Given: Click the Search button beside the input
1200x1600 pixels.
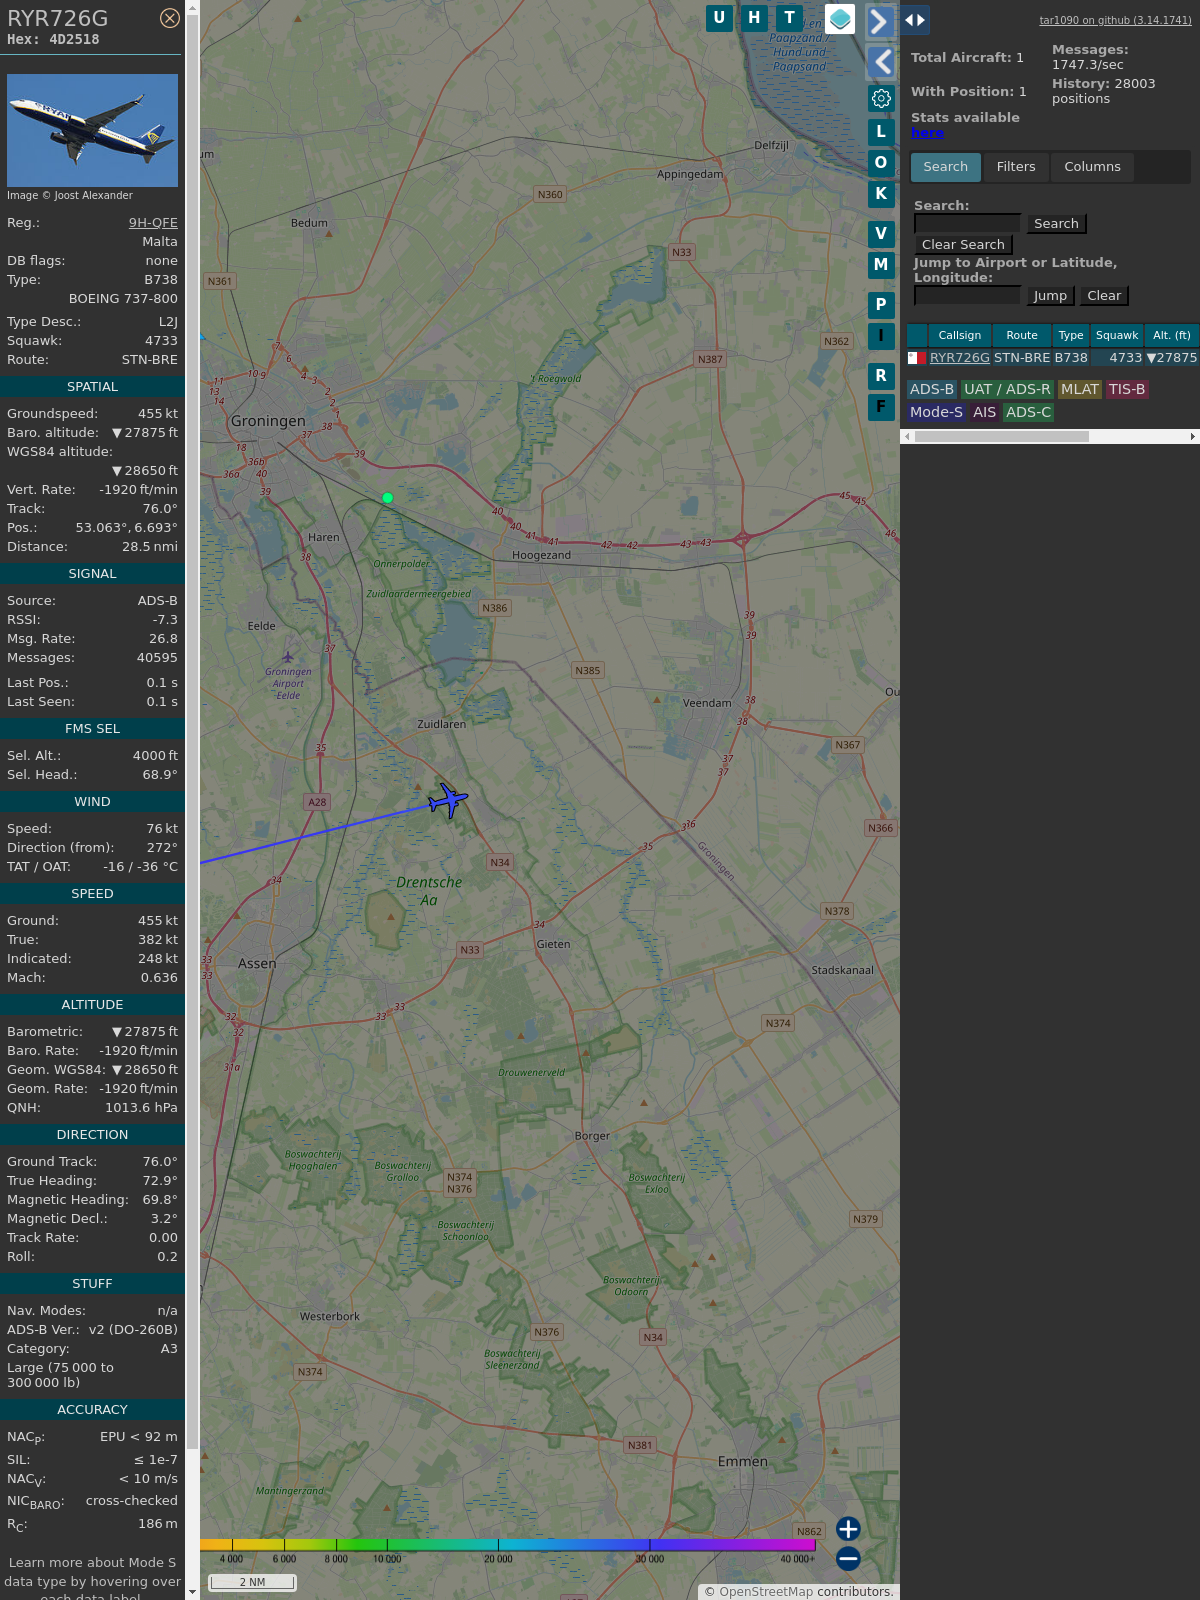Looking at the screenshot, I should [1056, 224].
